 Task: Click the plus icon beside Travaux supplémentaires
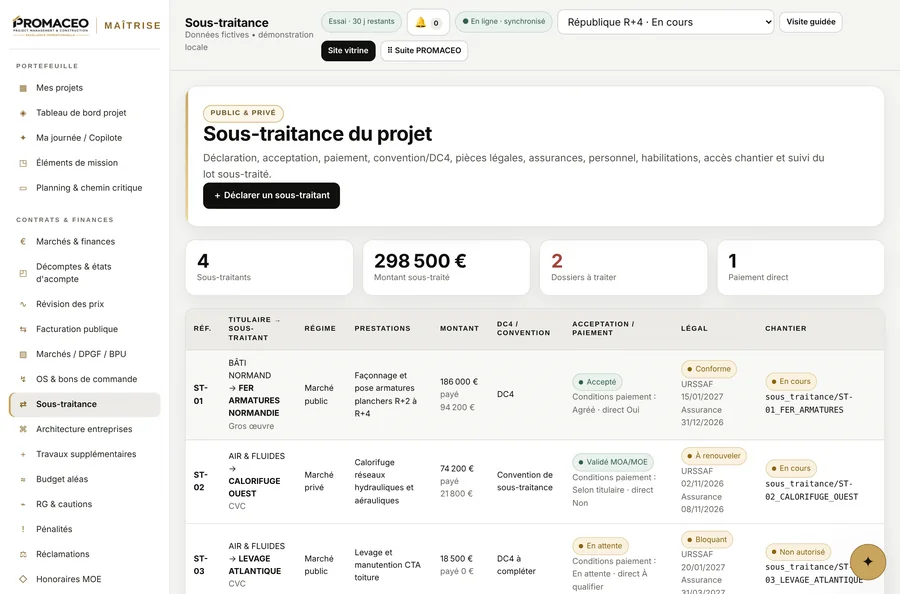point(23,454)
